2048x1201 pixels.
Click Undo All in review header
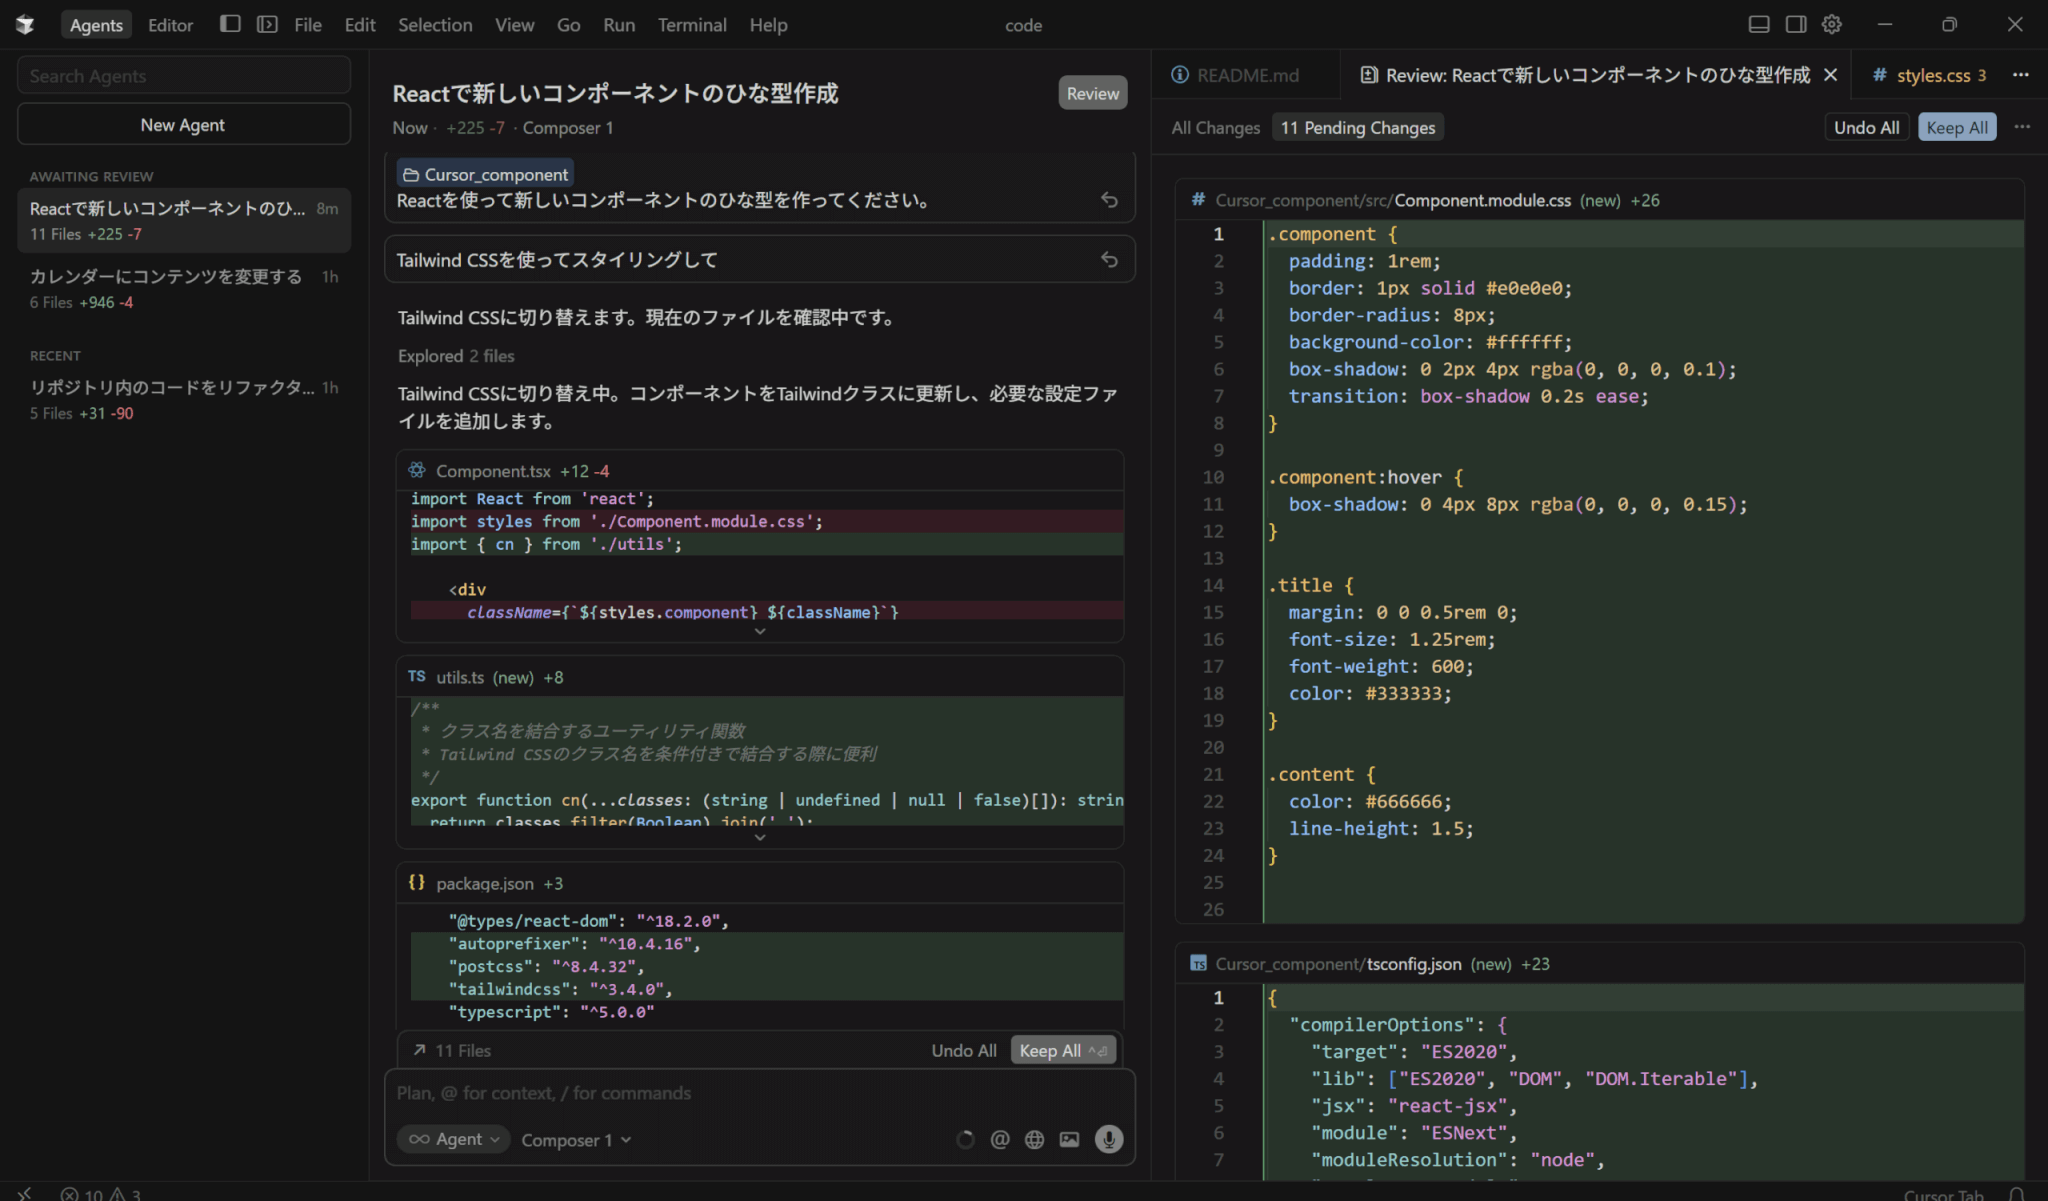1866,127
